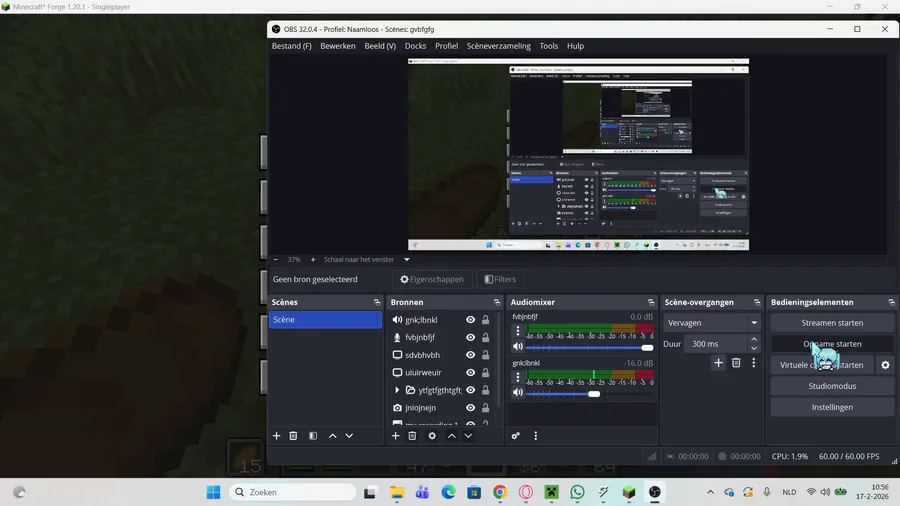The image size is (900, 506).
Task: Remove selected source with Bronnen trash icon
Action: coord(412,436)
